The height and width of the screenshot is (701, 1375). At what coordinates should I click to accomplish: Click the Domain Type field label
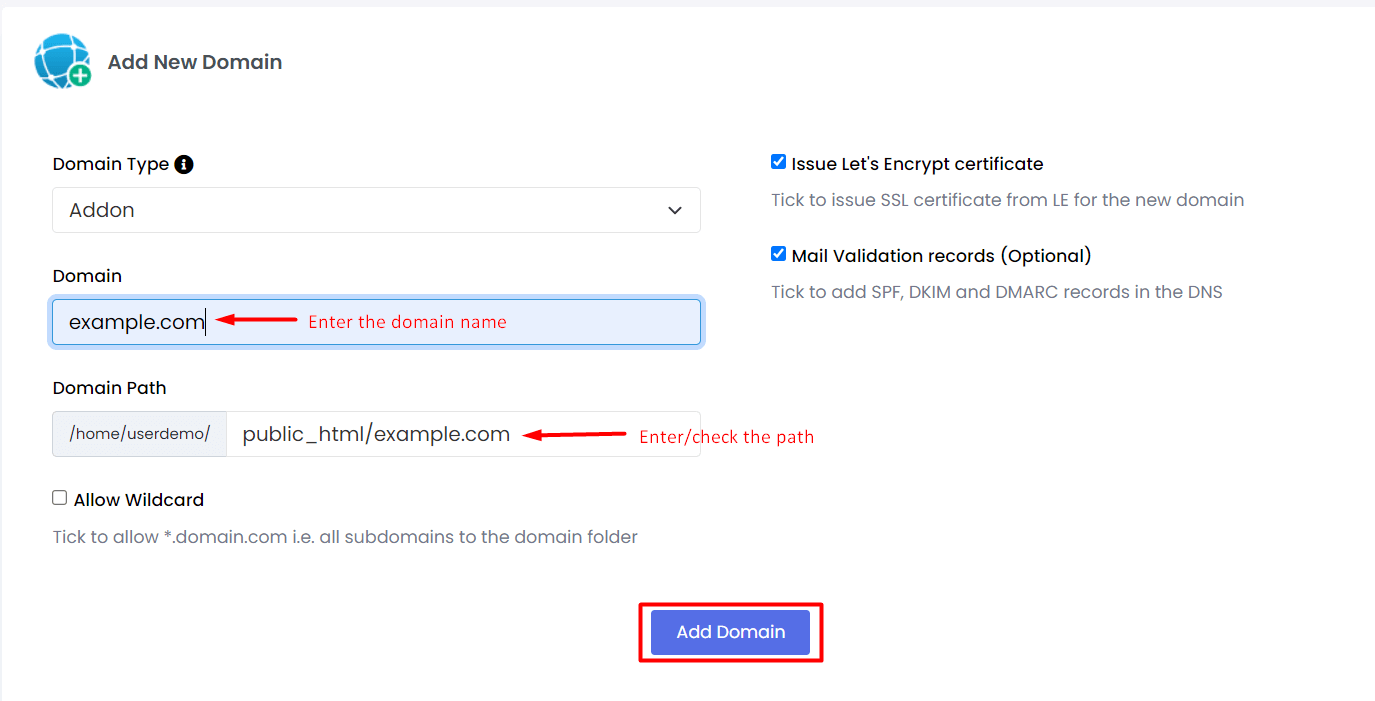(111, 164)
